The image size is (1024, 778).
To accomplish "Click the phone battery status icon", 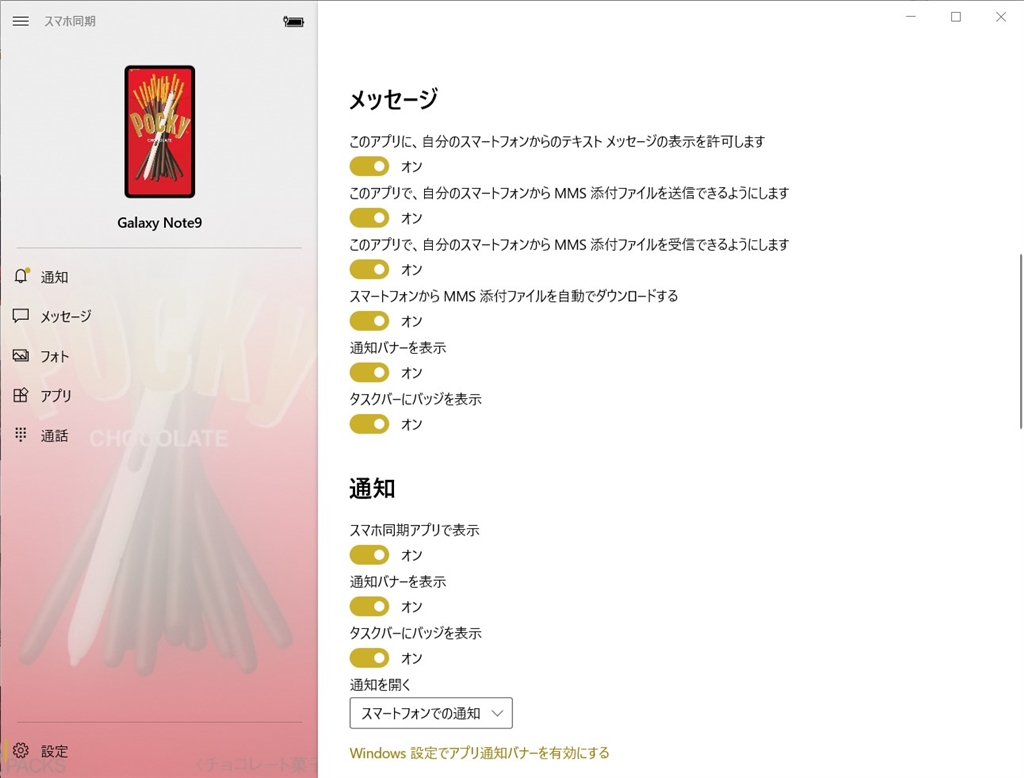I will (293, 22).
